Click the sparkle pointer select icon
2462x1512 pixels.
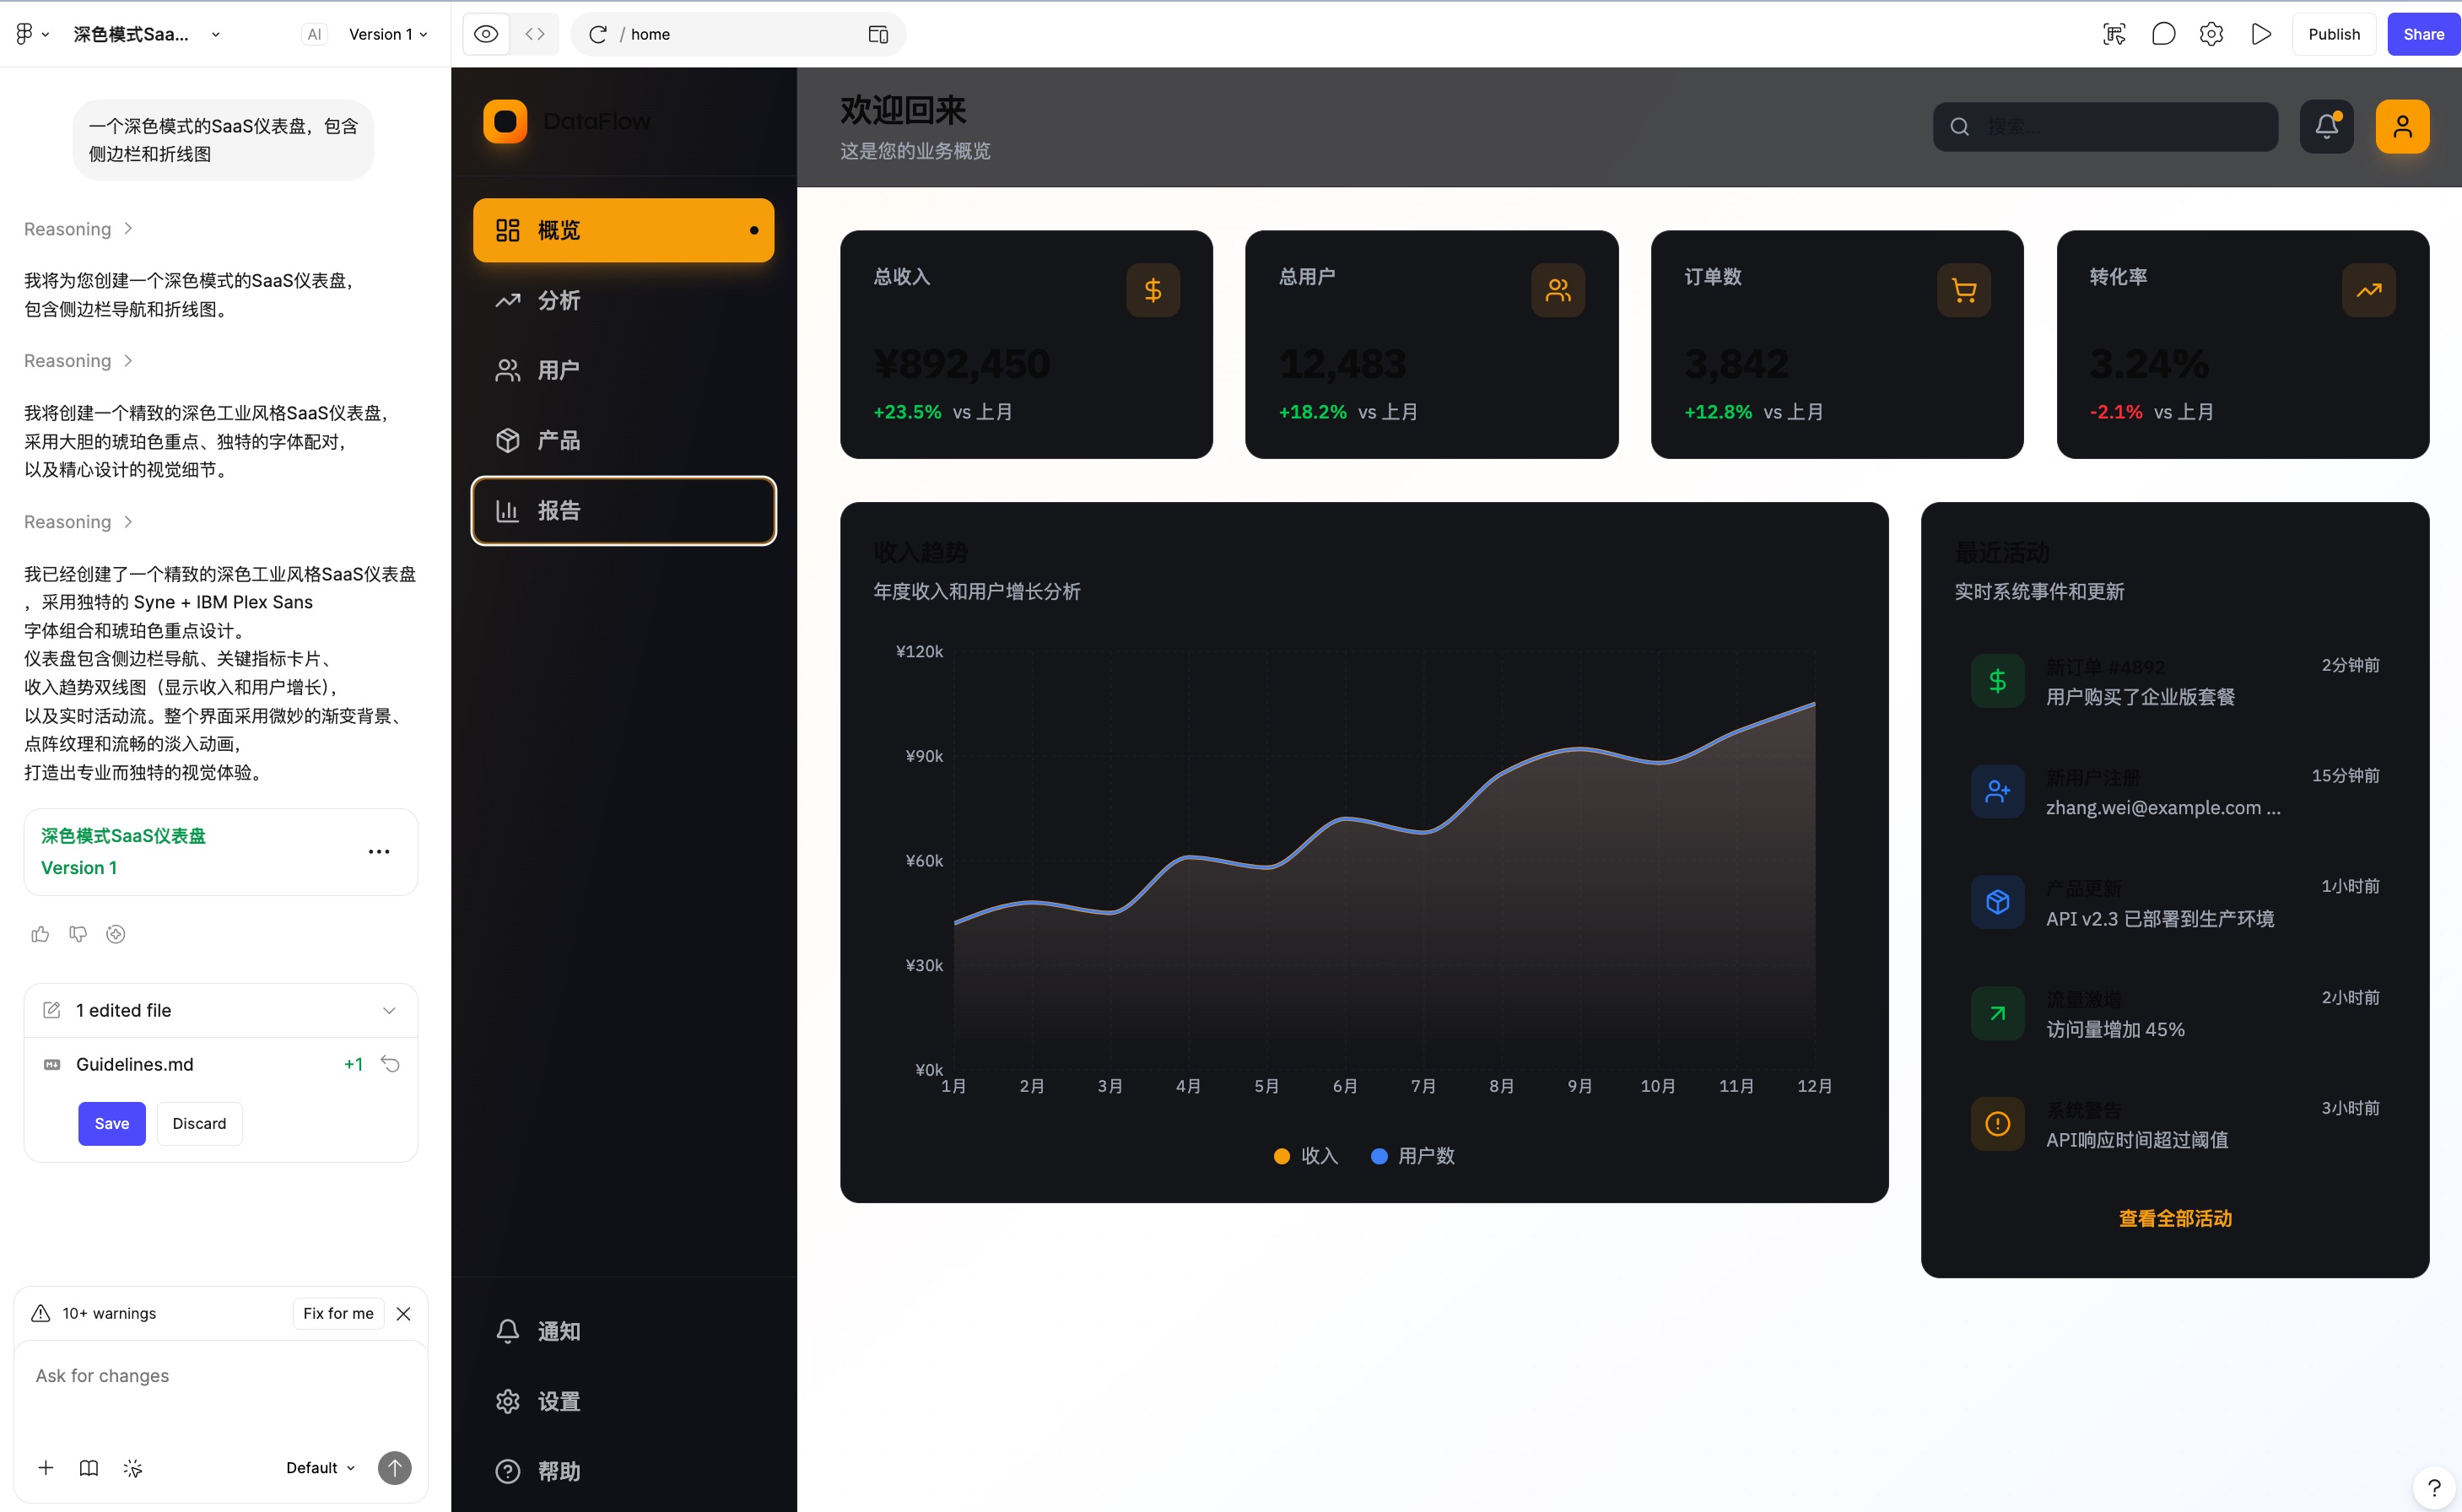pos(133,1468)
